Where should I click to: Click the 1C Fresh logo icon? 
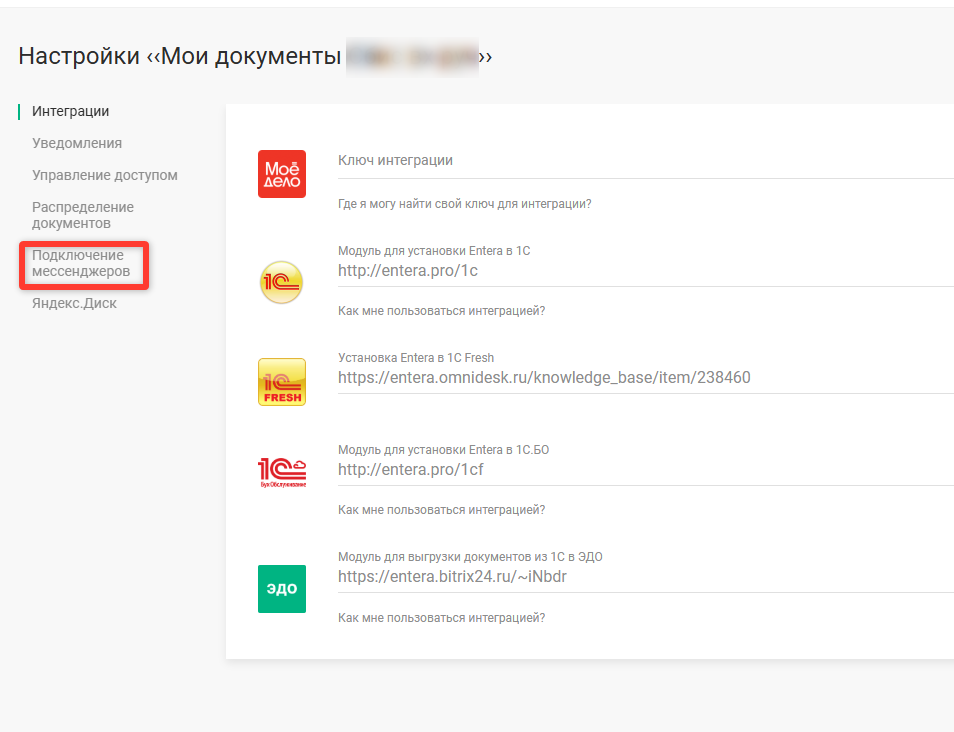click(x=282, y=382)
